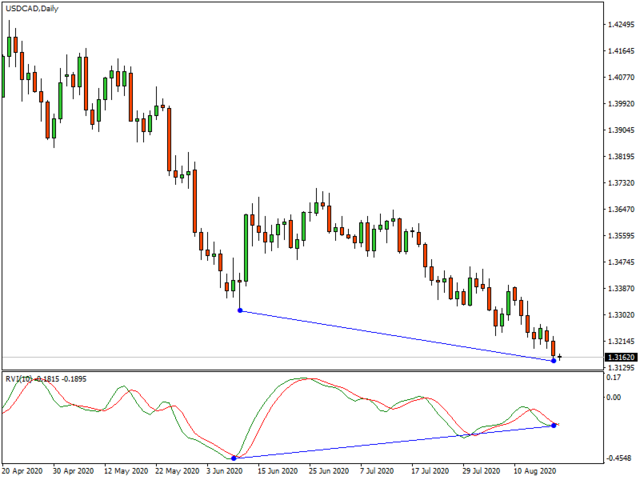The height and width of the screenshot is (480, 640).
Task: Click the blue ascending trendline in RVI panel
Action: [393, 442]
